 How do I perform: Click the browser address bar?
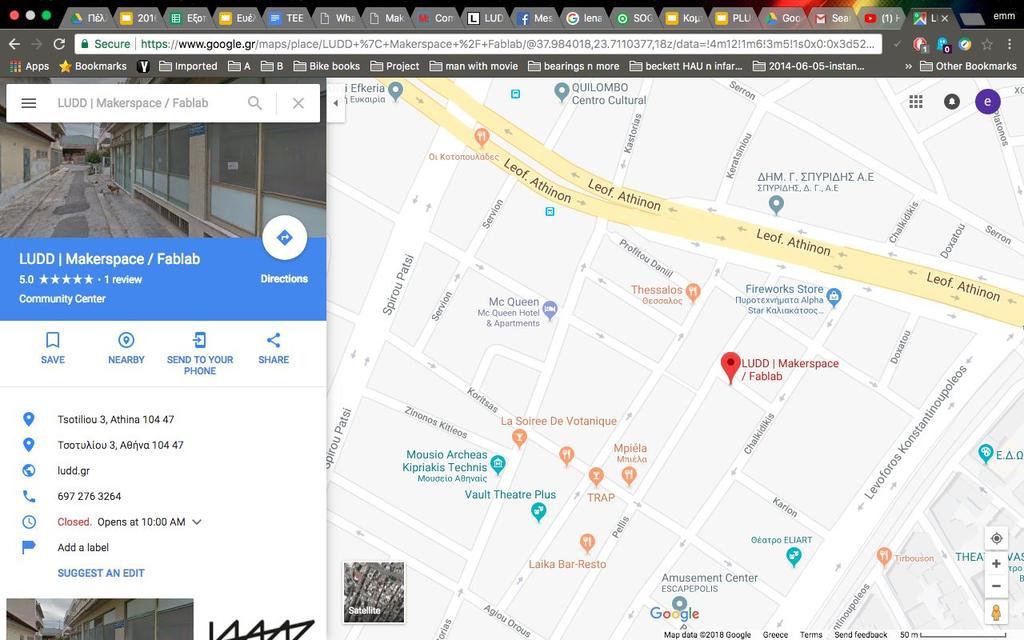click(478, 44)
